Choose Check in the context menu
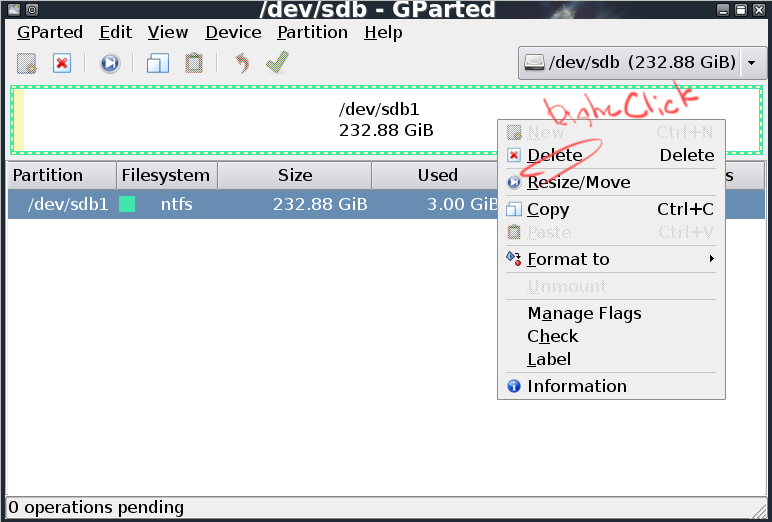Image resolution: width=772 pixels, height=522 pixels. 611,336
